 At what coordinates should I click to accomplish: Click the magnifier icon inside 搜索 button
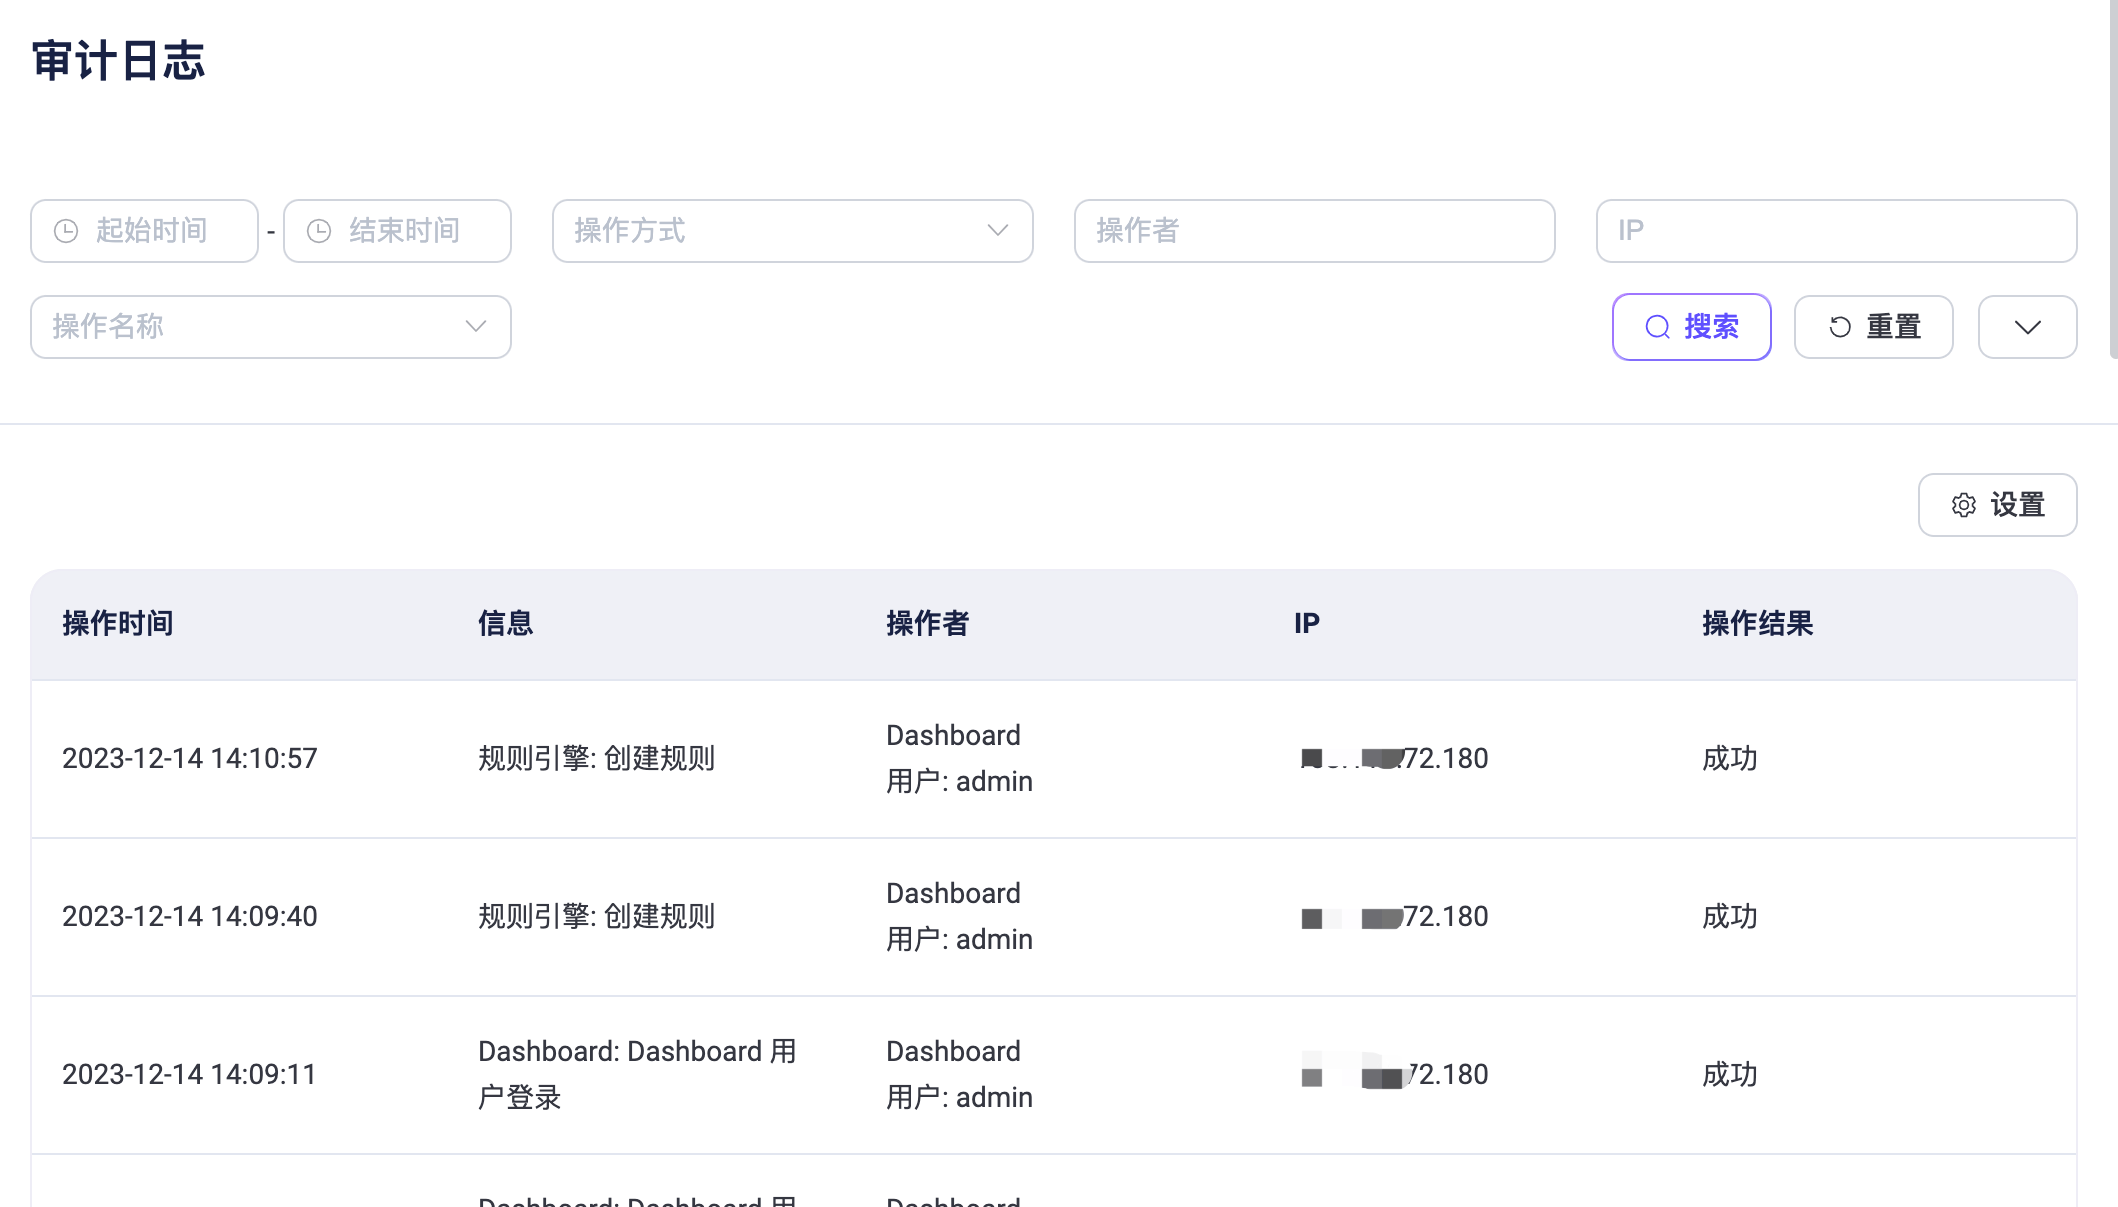point(1658,327)
